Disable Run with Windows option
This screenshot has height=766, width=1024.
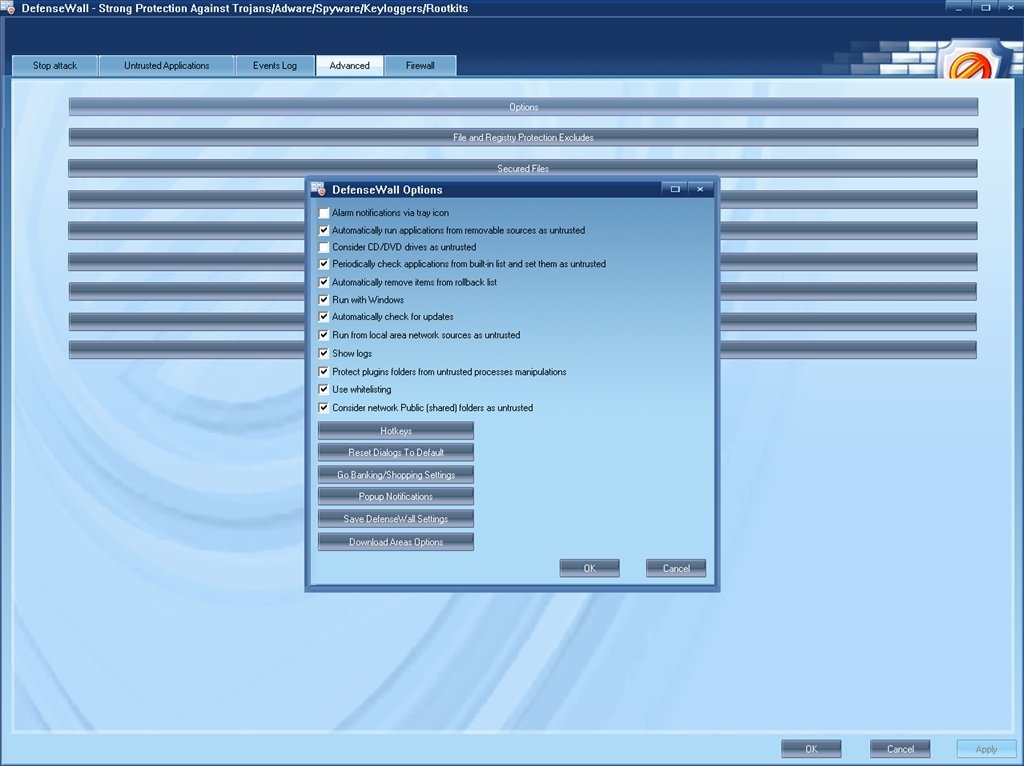pos(324,300)
